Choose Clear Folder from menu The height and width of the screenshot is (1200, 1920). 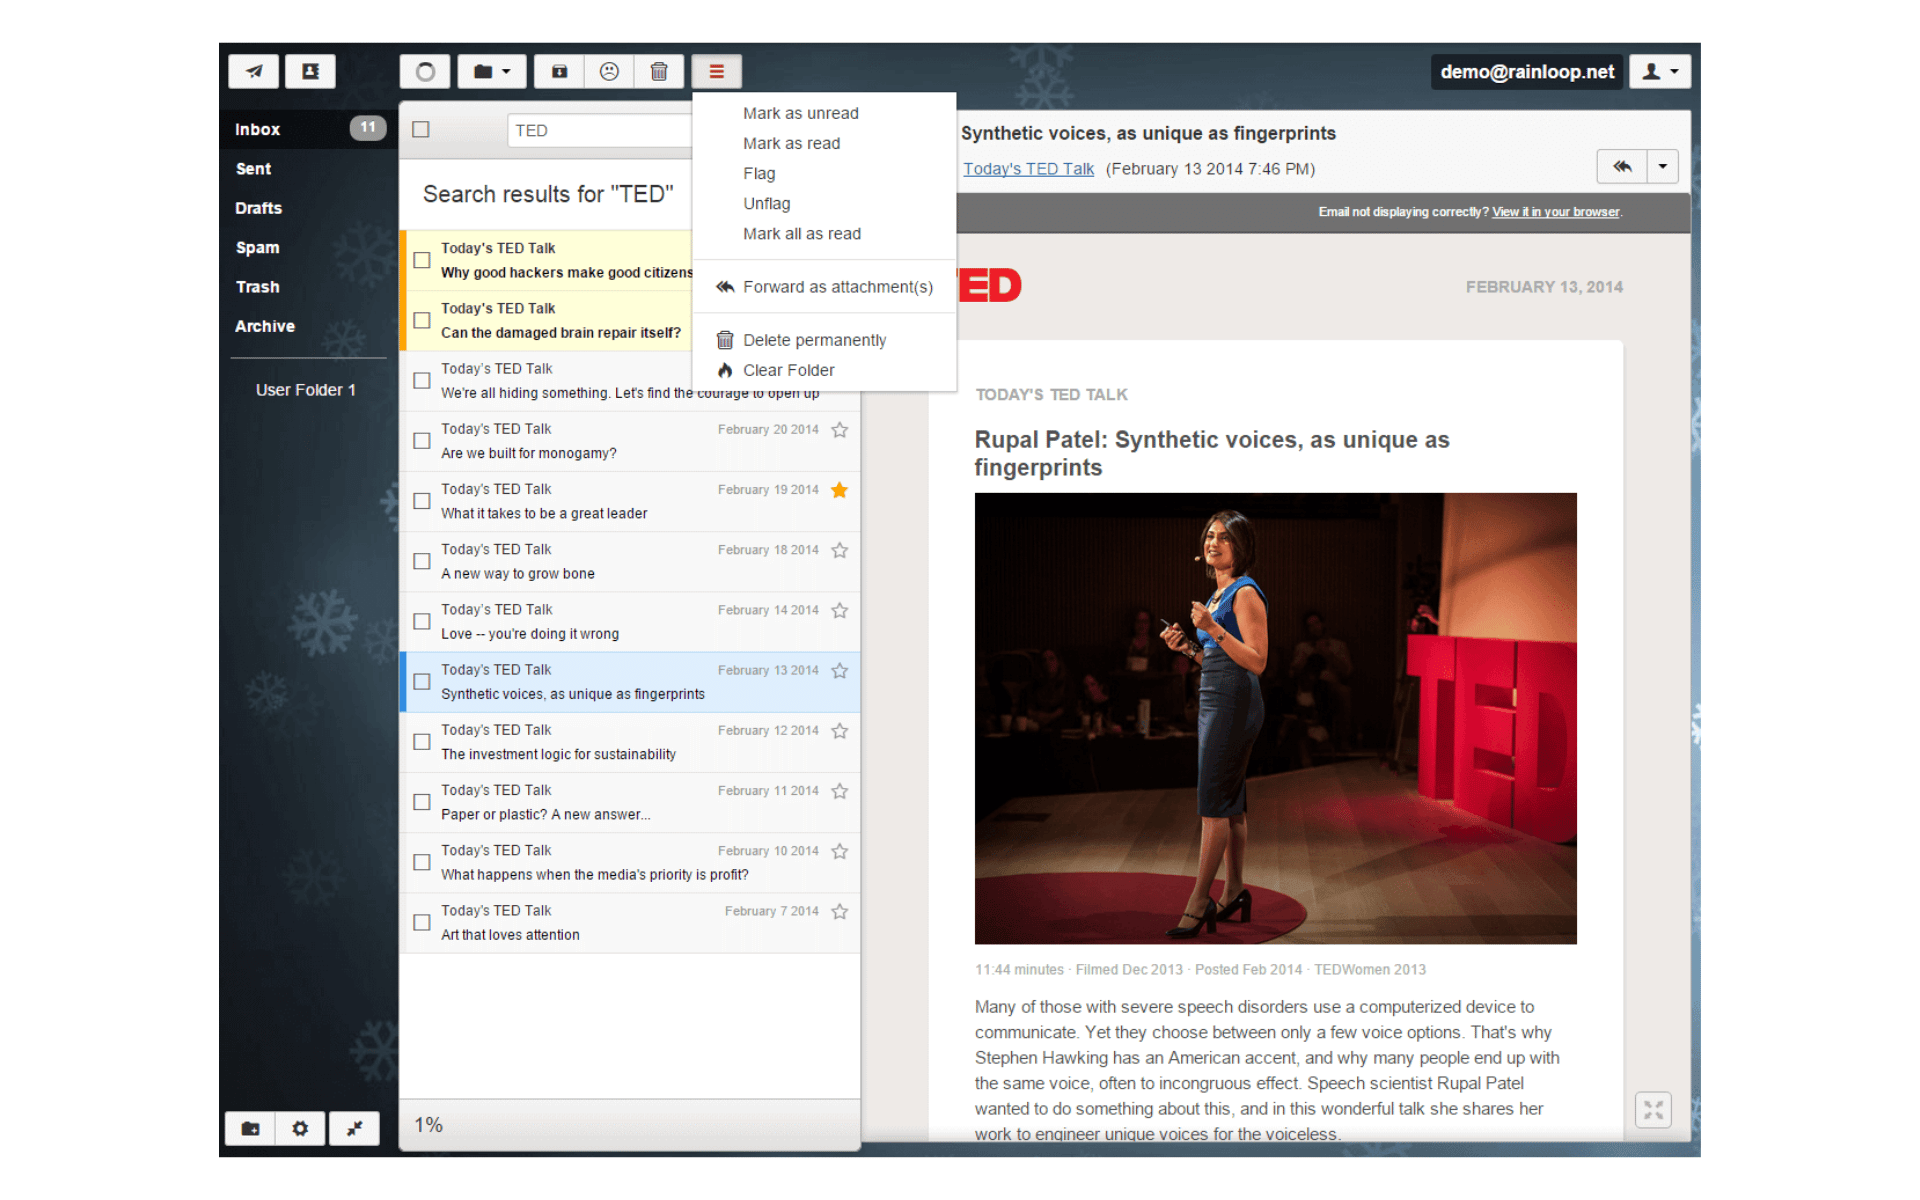825,370
